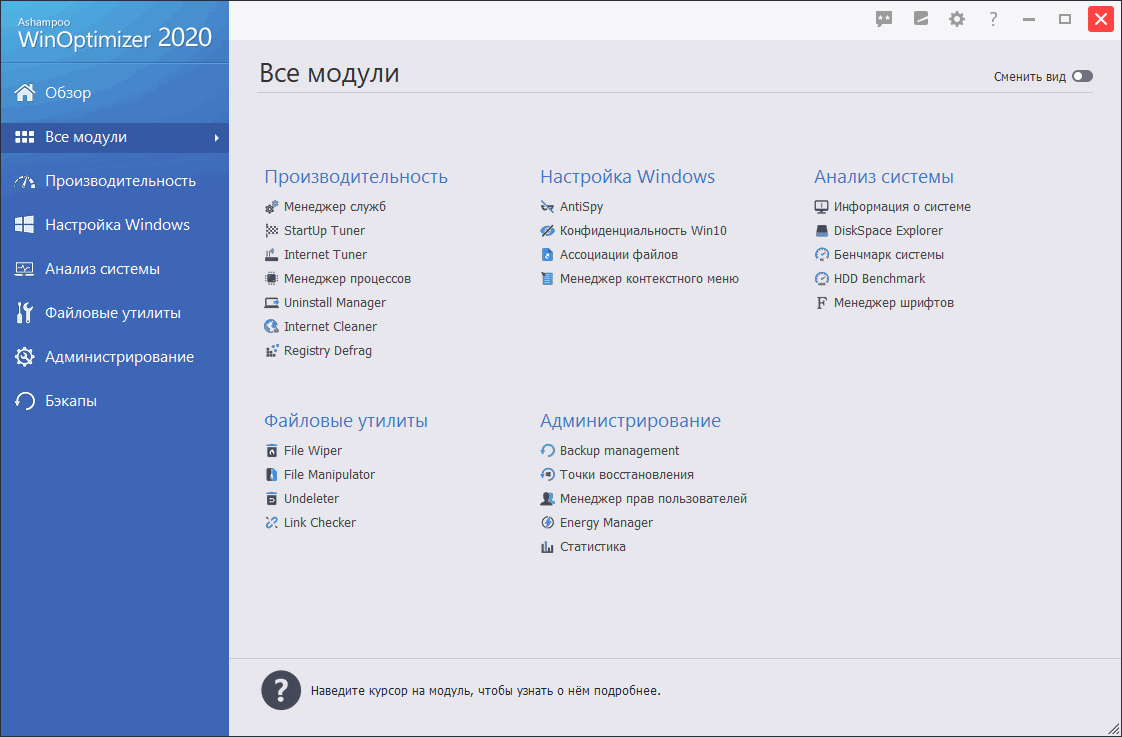Expand the Все модули sidebar arrow

click(216, 138)
